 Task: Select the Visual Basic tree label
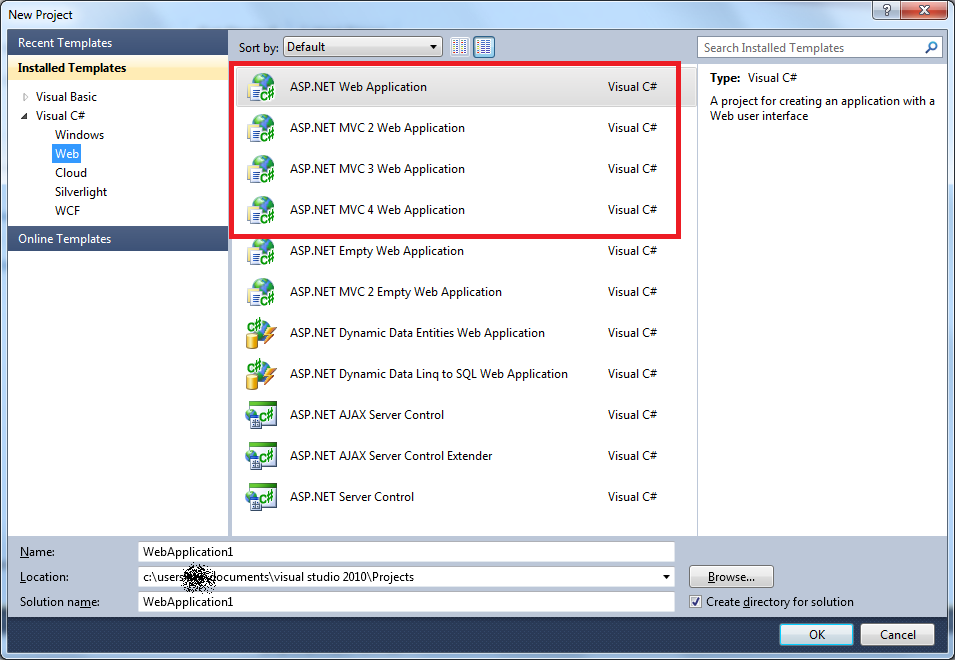click(x=66, y=97)
